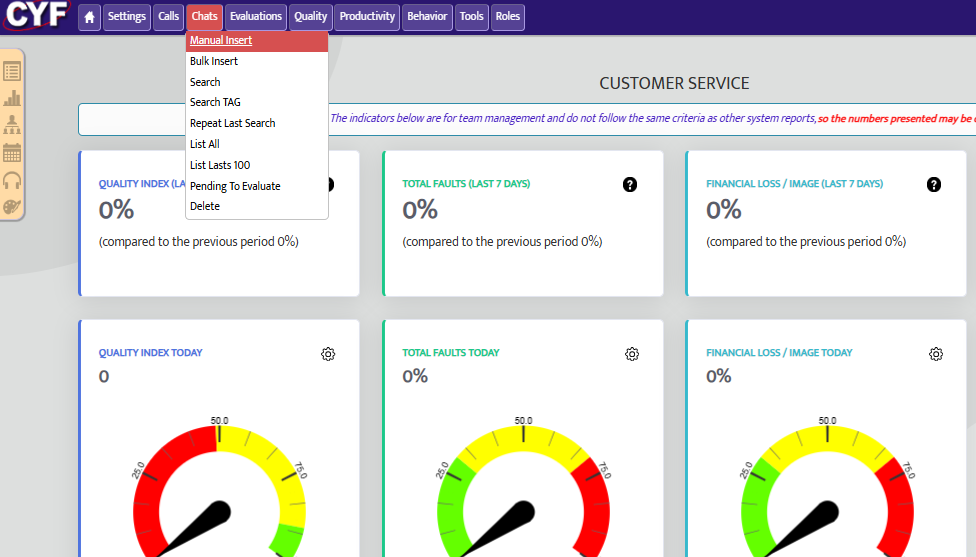The width and height of the screenshot is (976, 557).
Task: Click the FINANCIAL LOSS / IMAGE TODAY label
Action: point(779,352)
